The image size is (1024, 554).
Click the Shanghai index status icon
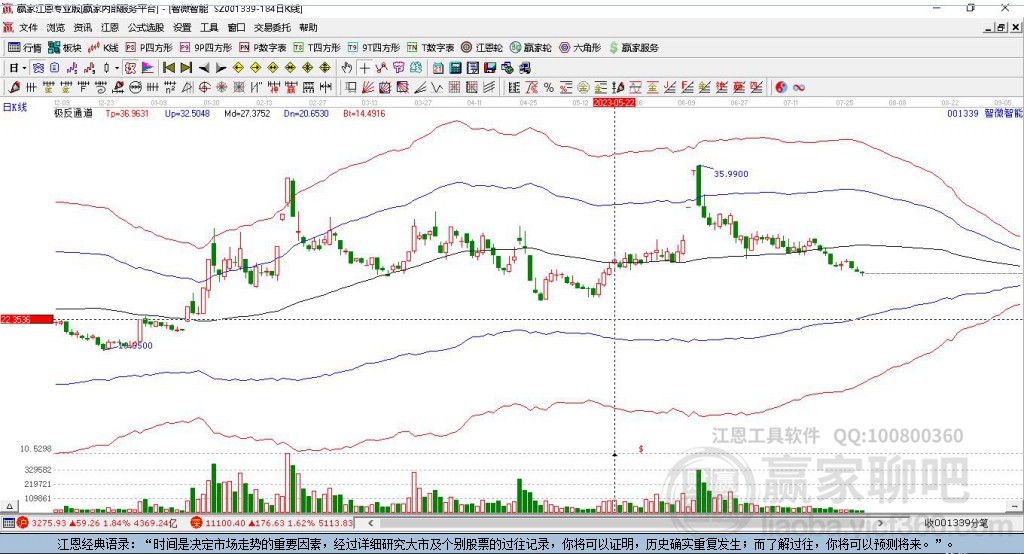click(24, 523)
